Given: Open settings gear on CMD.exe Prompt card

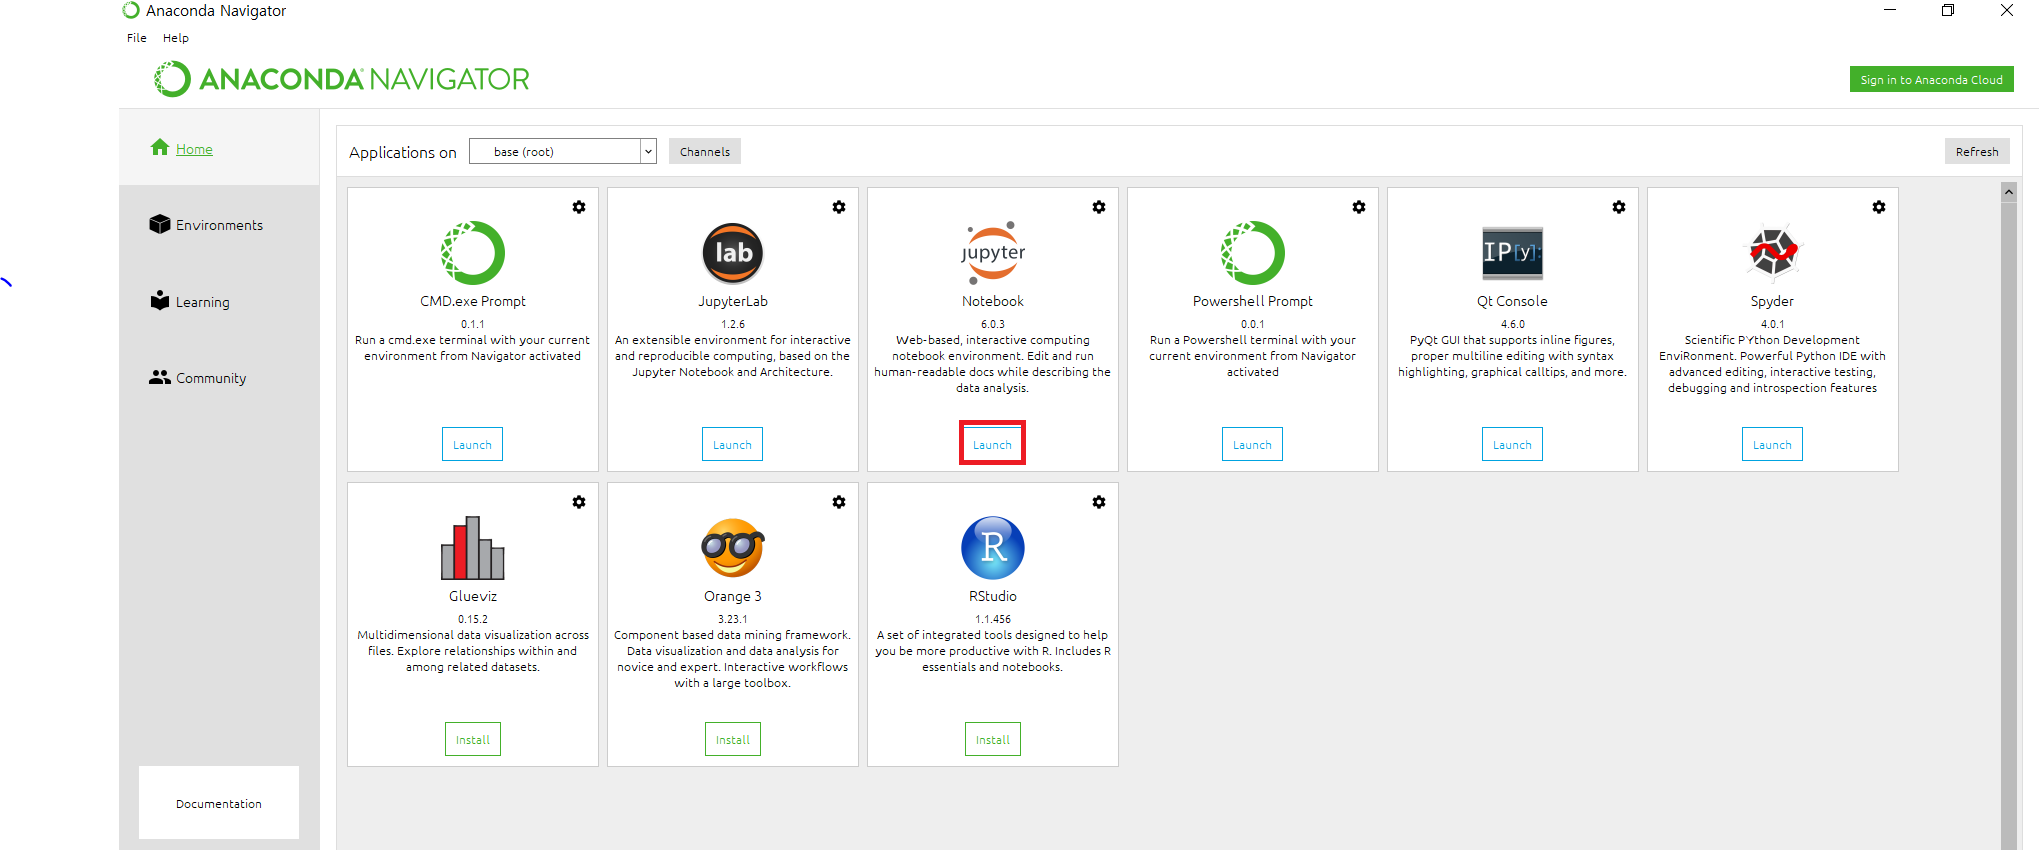Looking at the screenshot, I should pyautogui.click(x=579, y=207).
